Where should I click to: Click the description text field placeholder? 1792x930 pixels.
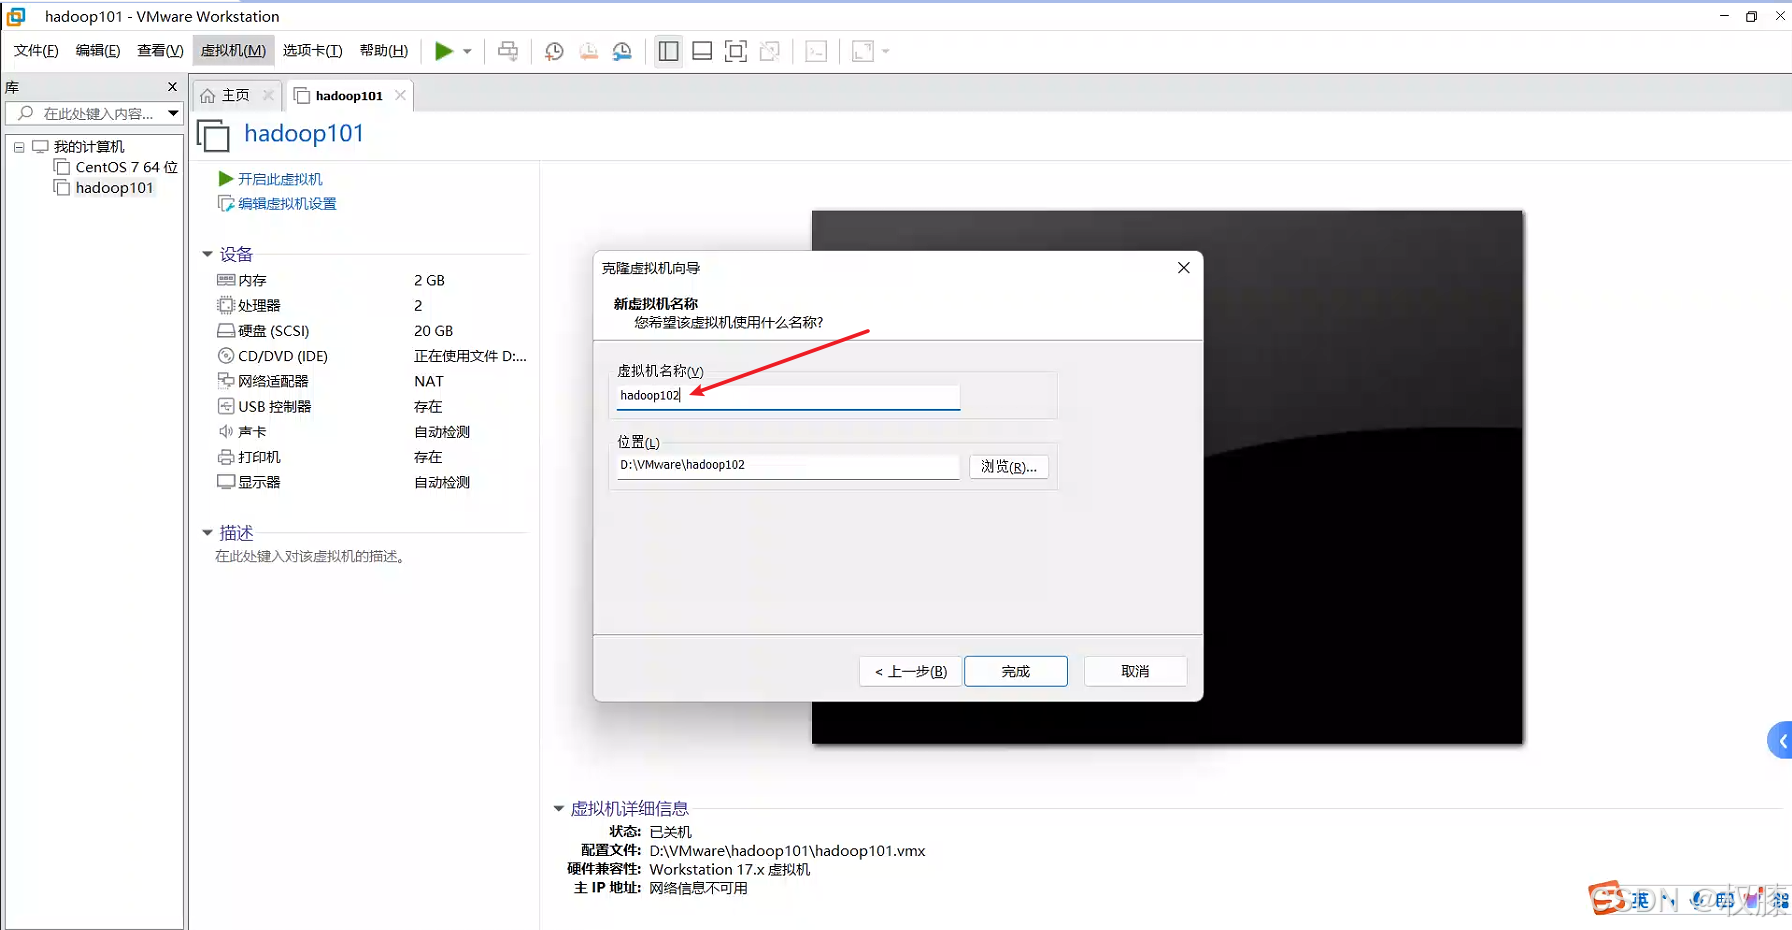coord(311,556)
